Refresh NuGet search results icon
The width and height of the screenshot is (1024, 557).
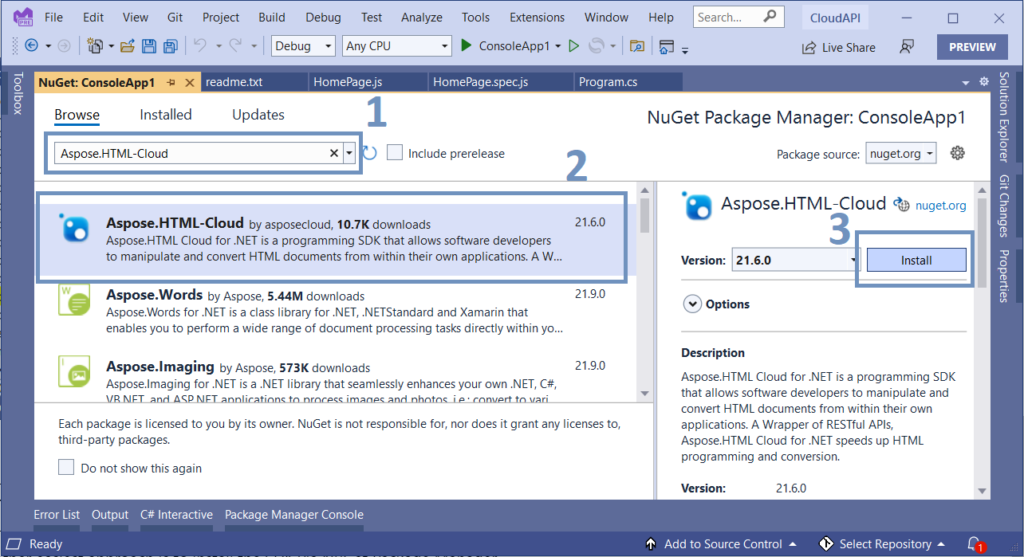point(370,153)
